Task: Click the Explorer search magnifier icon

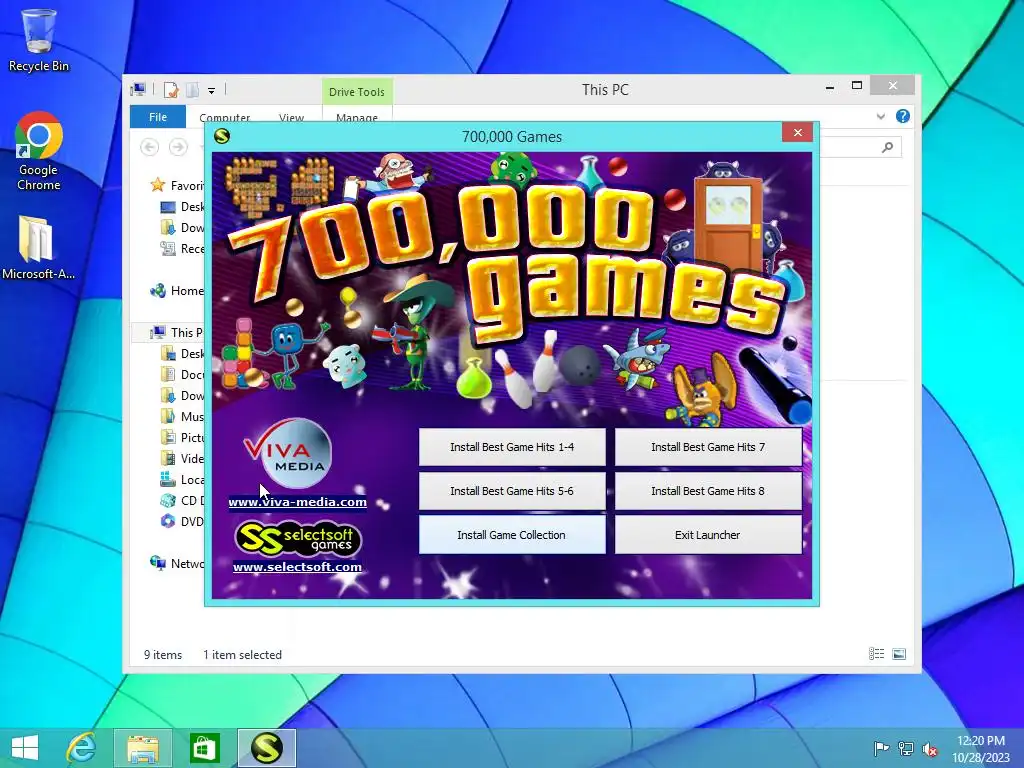Action: pos(887,147)
